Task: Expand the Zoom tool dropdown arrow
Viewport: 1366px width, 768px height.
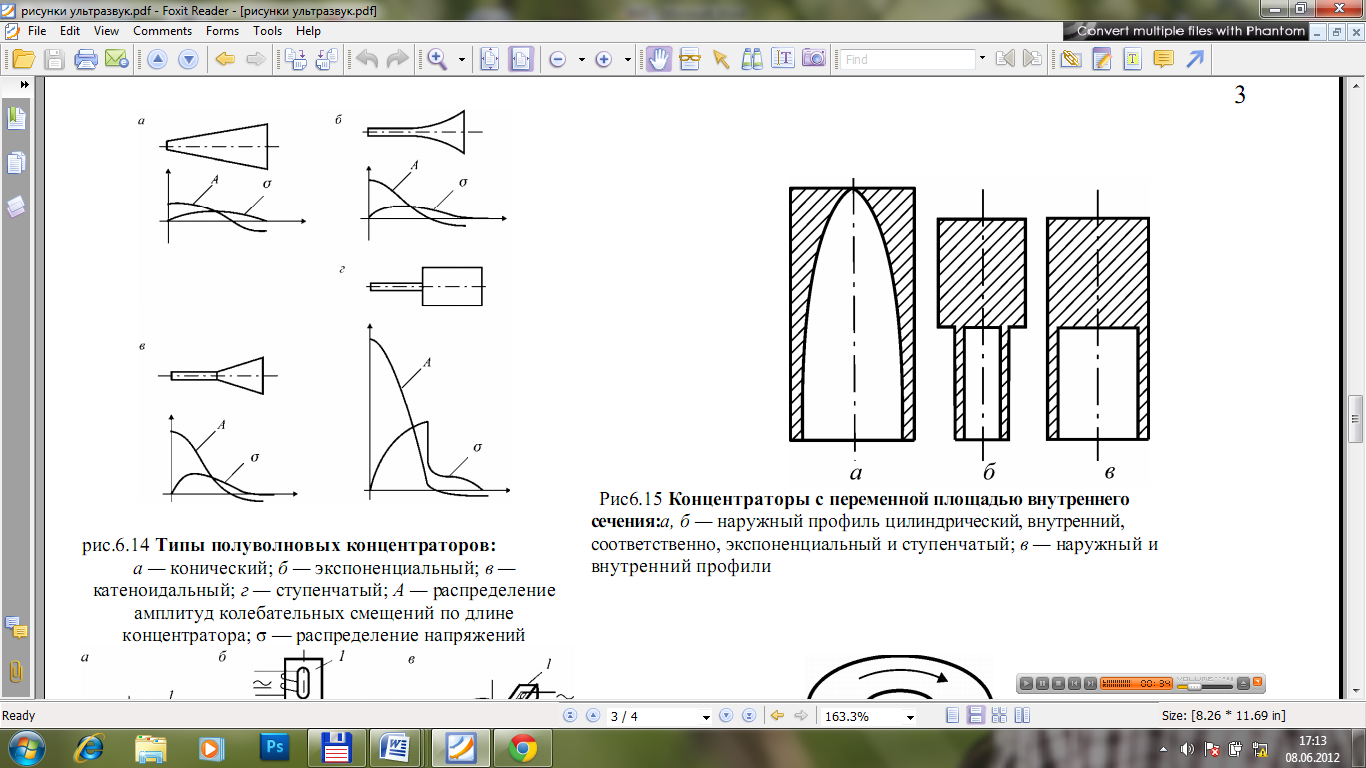Action: pos(462,59)
